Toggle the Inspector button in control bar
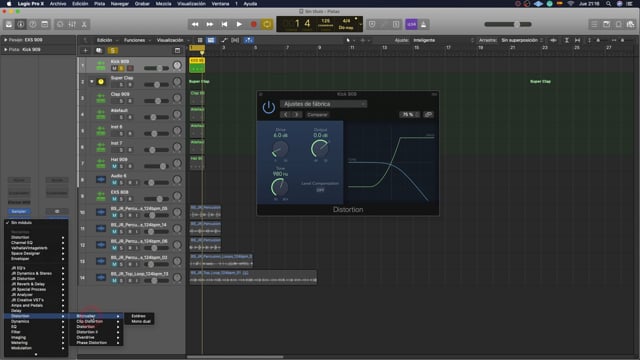Image resolution: width=640 pixels, height=360 pixels. (x=20, y=24)
